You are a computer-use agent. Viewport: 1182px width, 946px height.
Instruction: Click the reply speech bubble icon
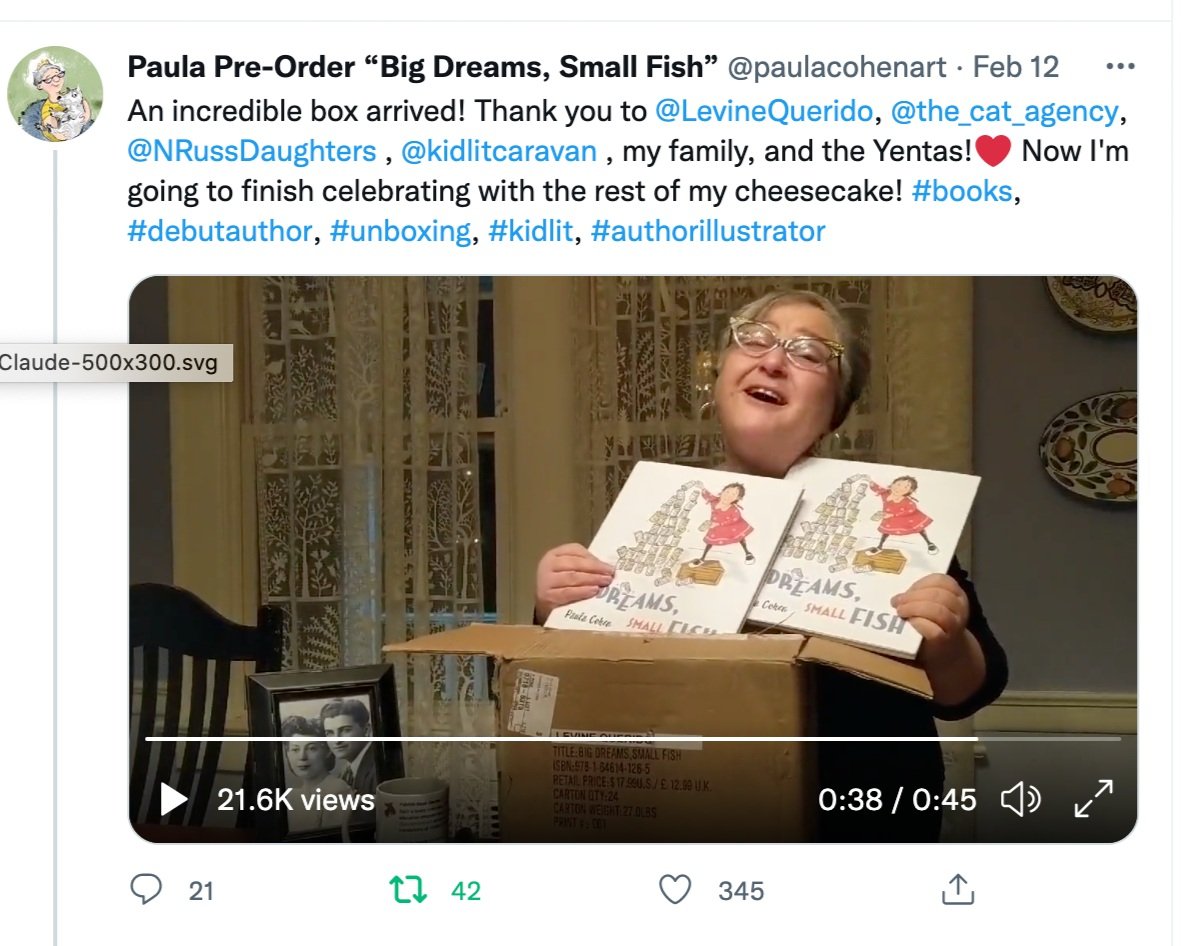coord(145,889)
